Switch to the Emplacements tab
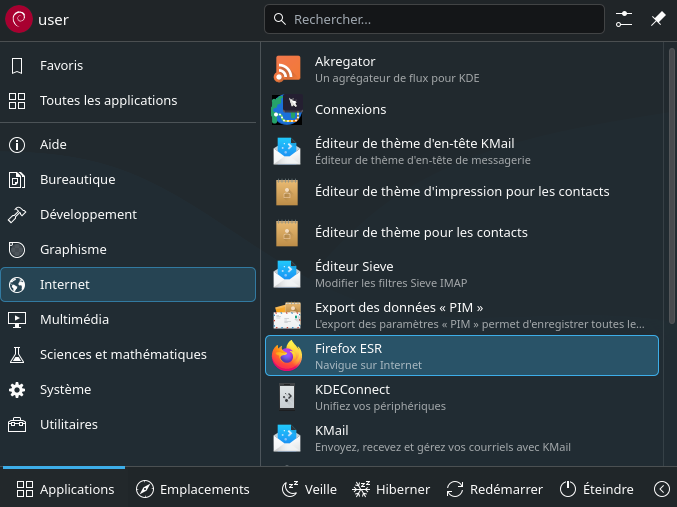Image resolution: width=677 pixels, height=507 pixels. (192, 489)
